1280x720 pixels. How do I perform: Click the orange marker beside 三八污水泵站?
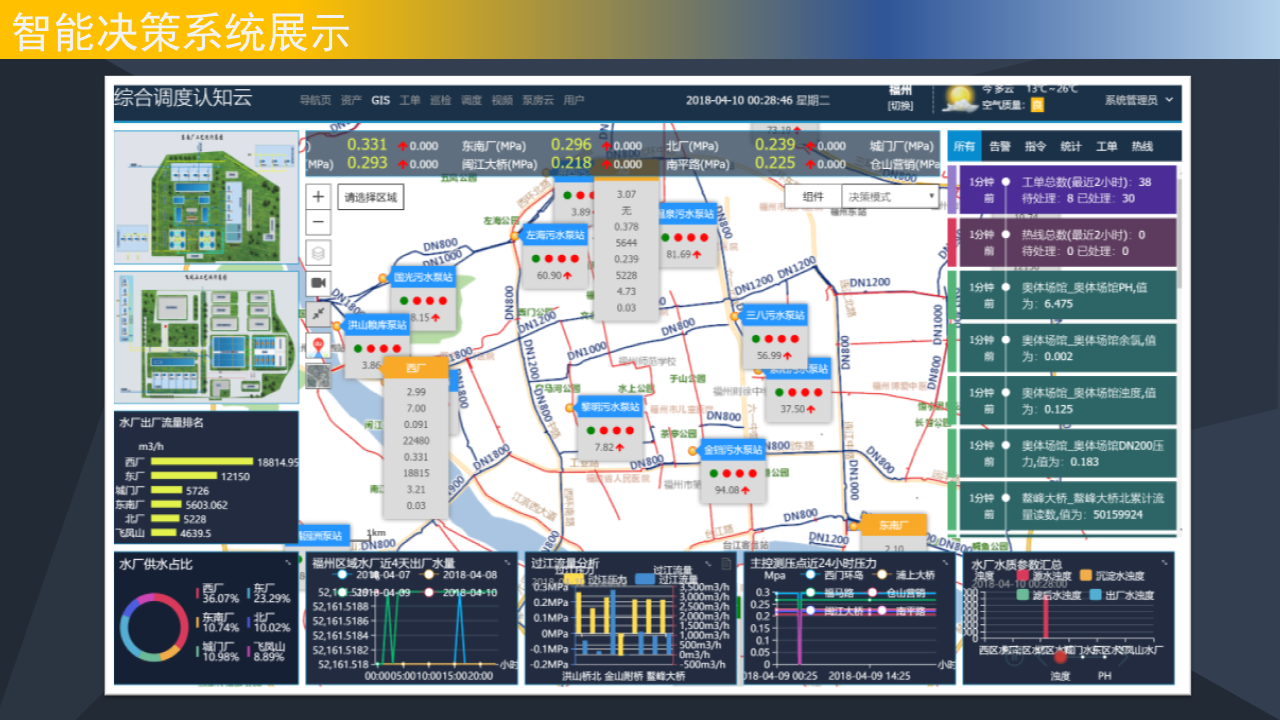pyautogui.click(x=736, y=316)
